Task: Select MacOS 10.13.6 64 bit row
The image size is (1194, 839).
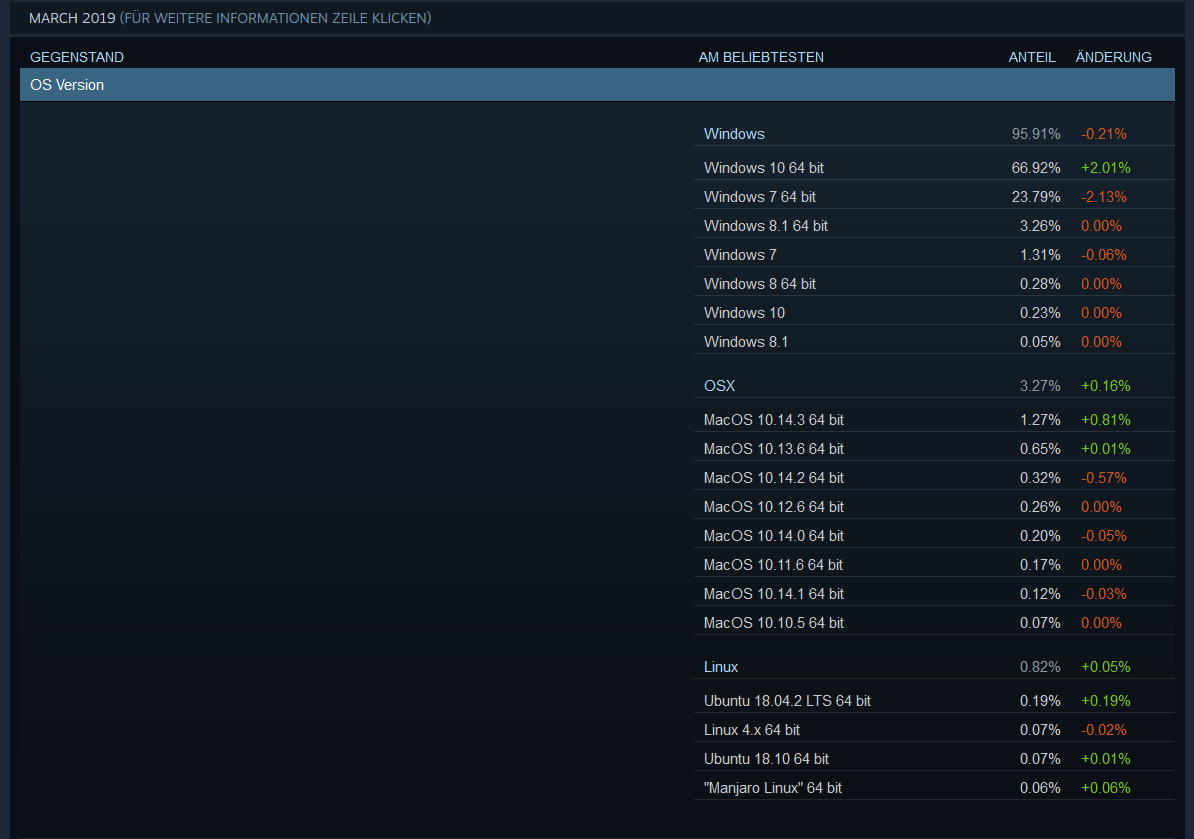Action: [x=934, y=448]
